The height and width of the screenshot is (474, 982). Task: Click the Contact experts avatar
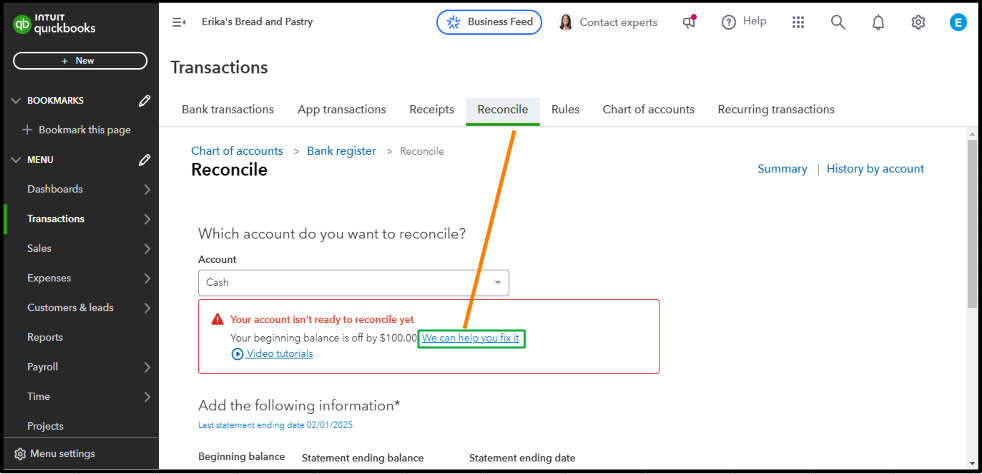(566, 23)
